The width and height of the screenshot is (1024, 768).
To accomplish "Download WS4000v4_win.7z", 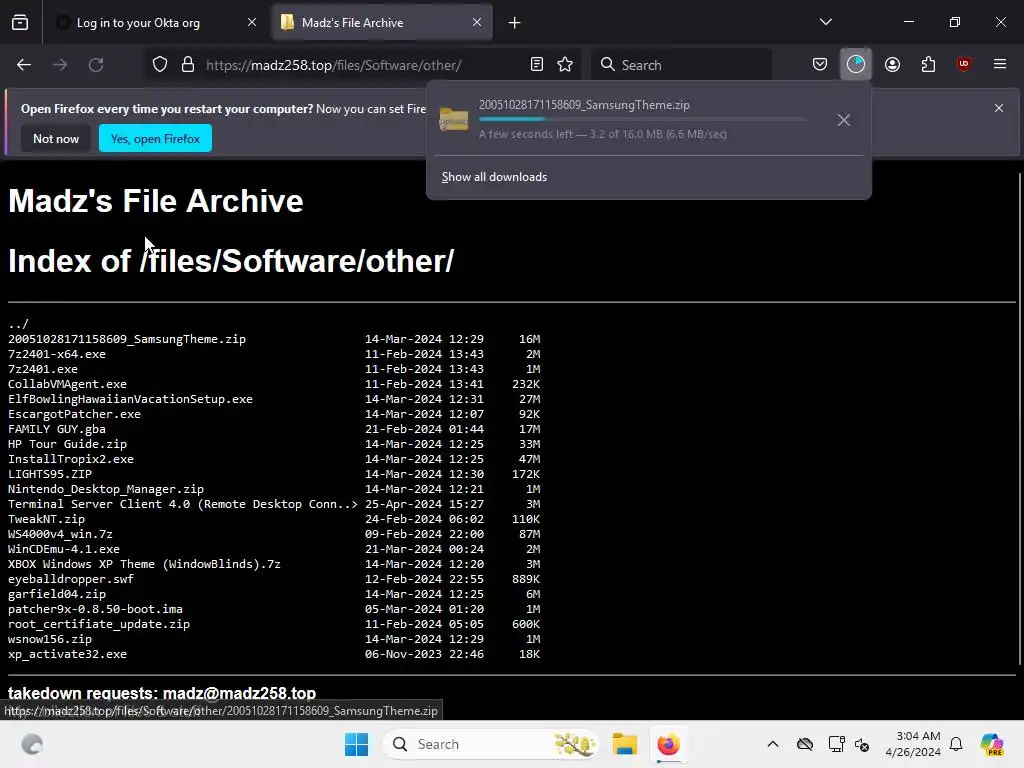I will click(60, 534).
